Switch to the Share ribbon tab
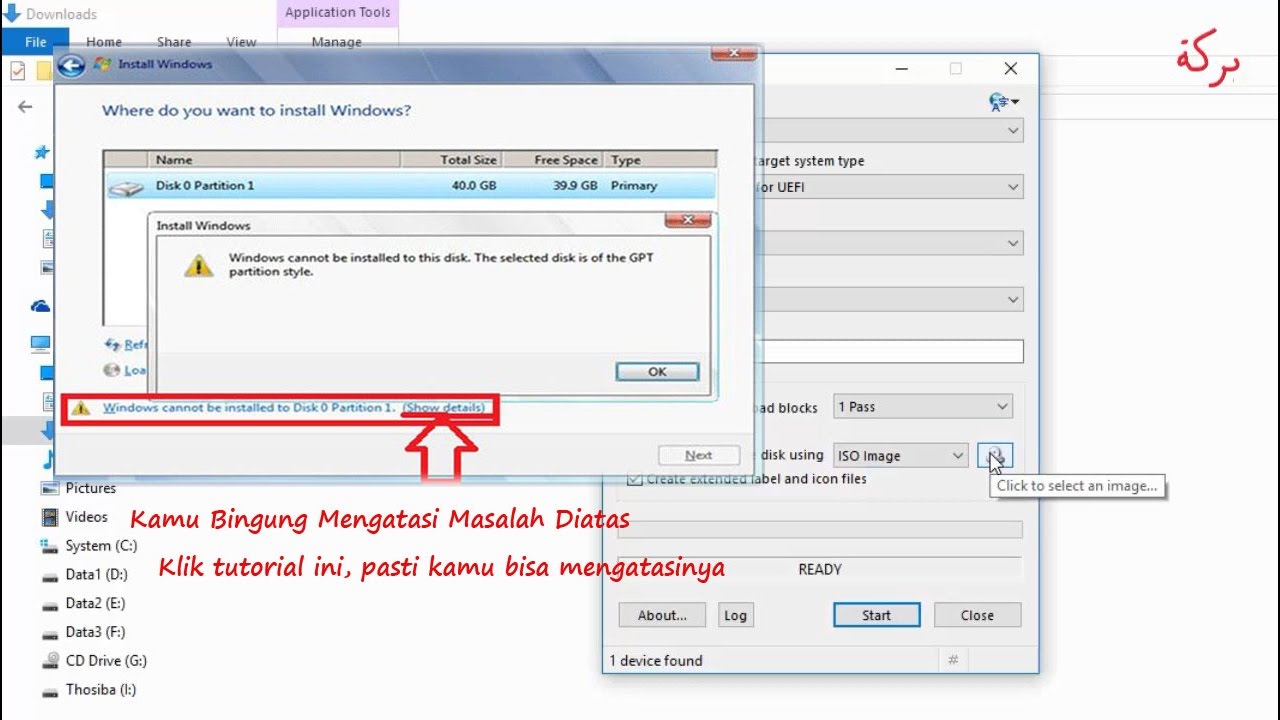 pos(174,42)
